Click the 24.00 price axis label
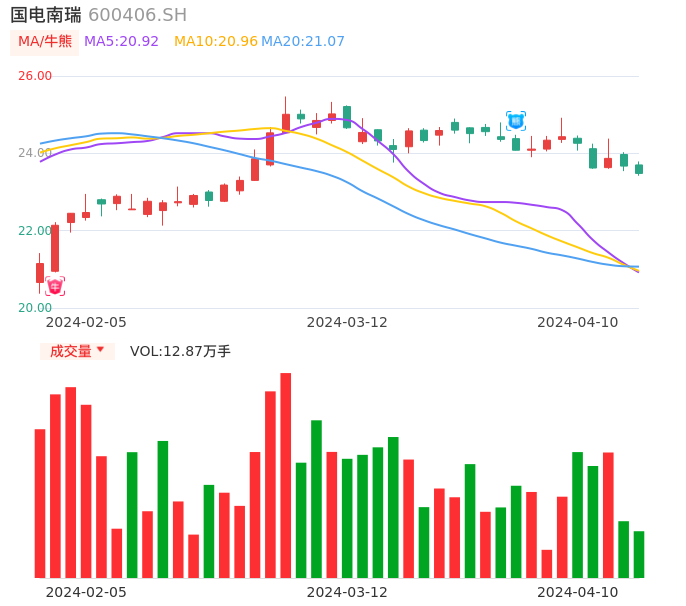The width and height of the screenshot is (686, 606). (x=35, y=153)
